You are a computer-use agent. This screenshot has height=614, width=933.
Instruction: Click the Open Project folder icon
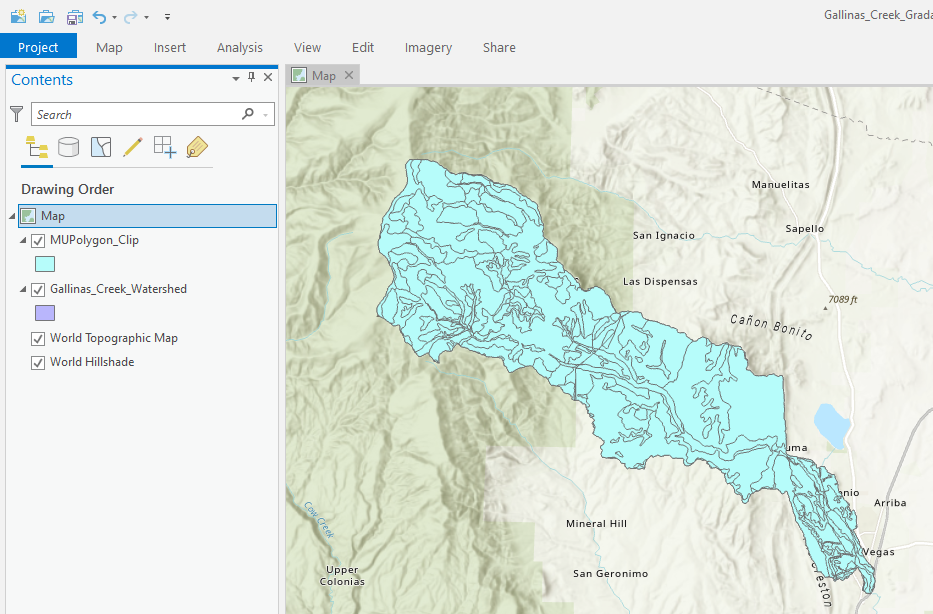point(46,17)
